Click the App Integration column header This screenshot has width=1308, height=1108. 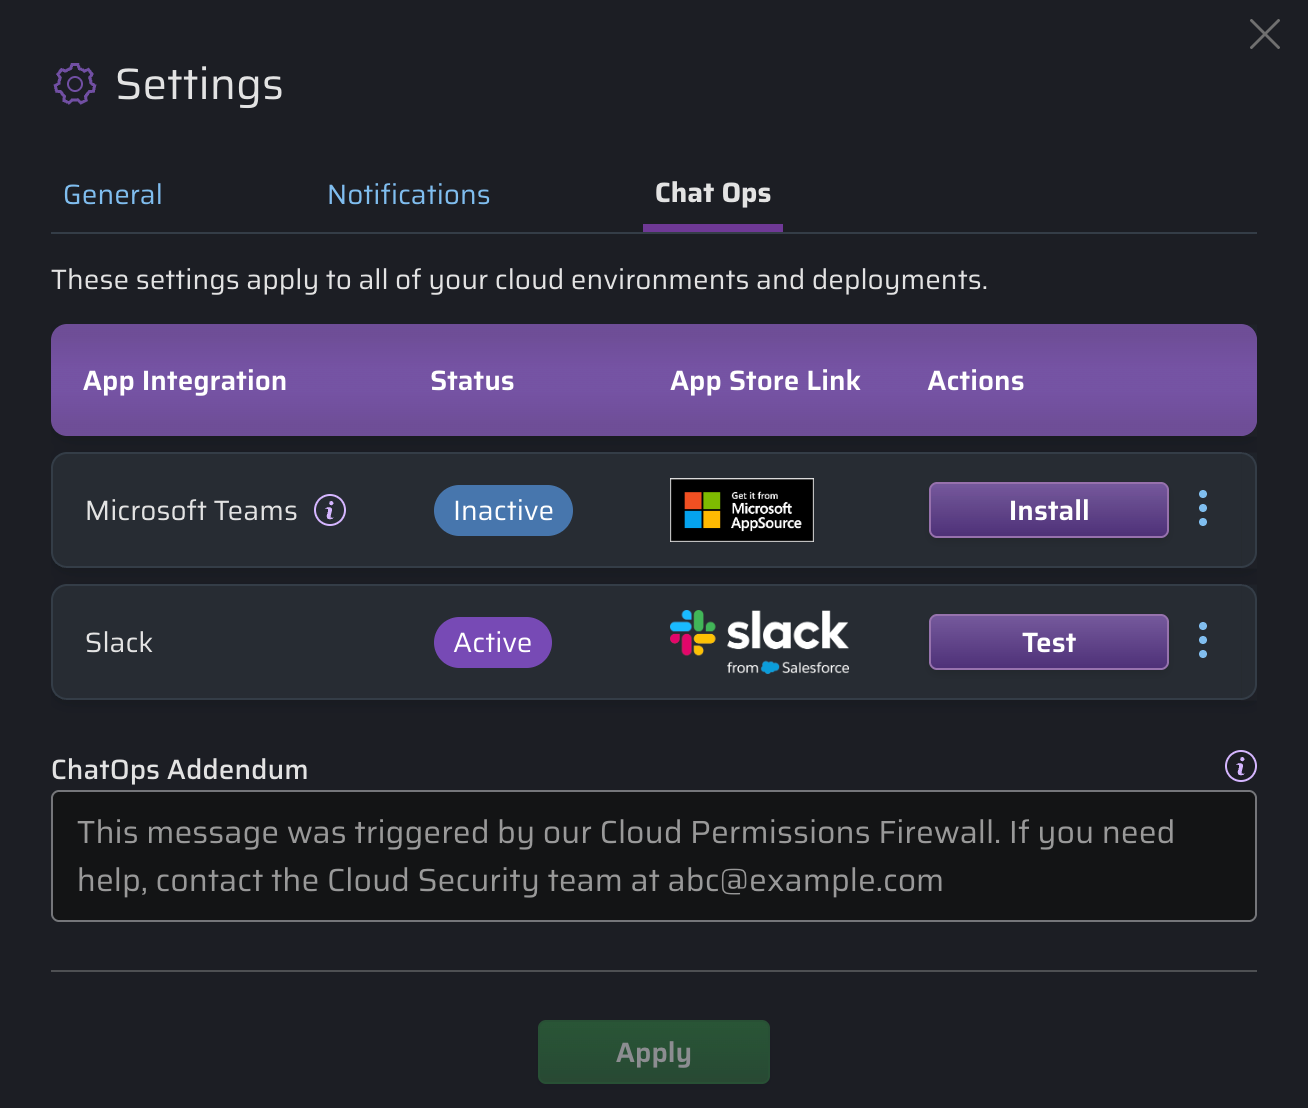pos(185,381)
